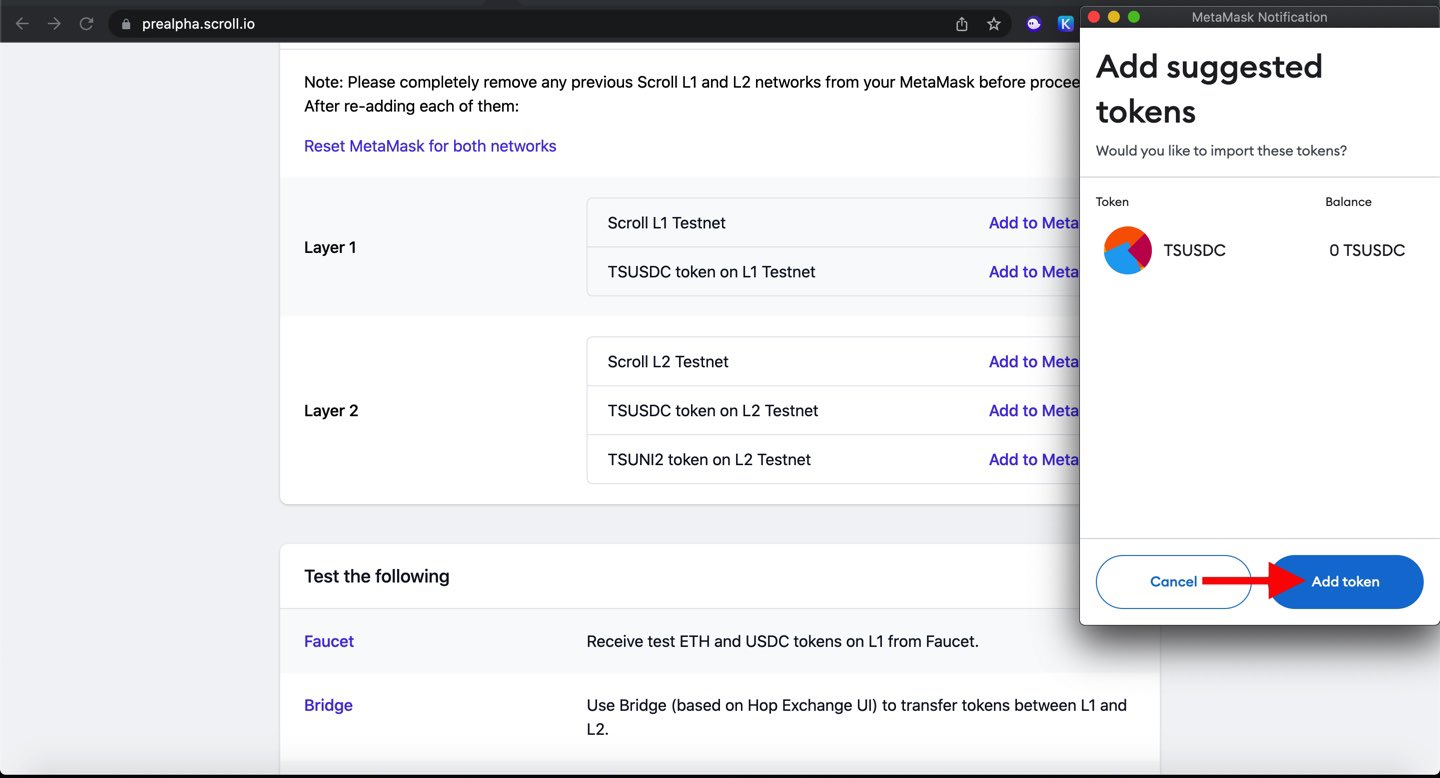Click the Faucet description text
1440x778 pixels.
point(782,641)
